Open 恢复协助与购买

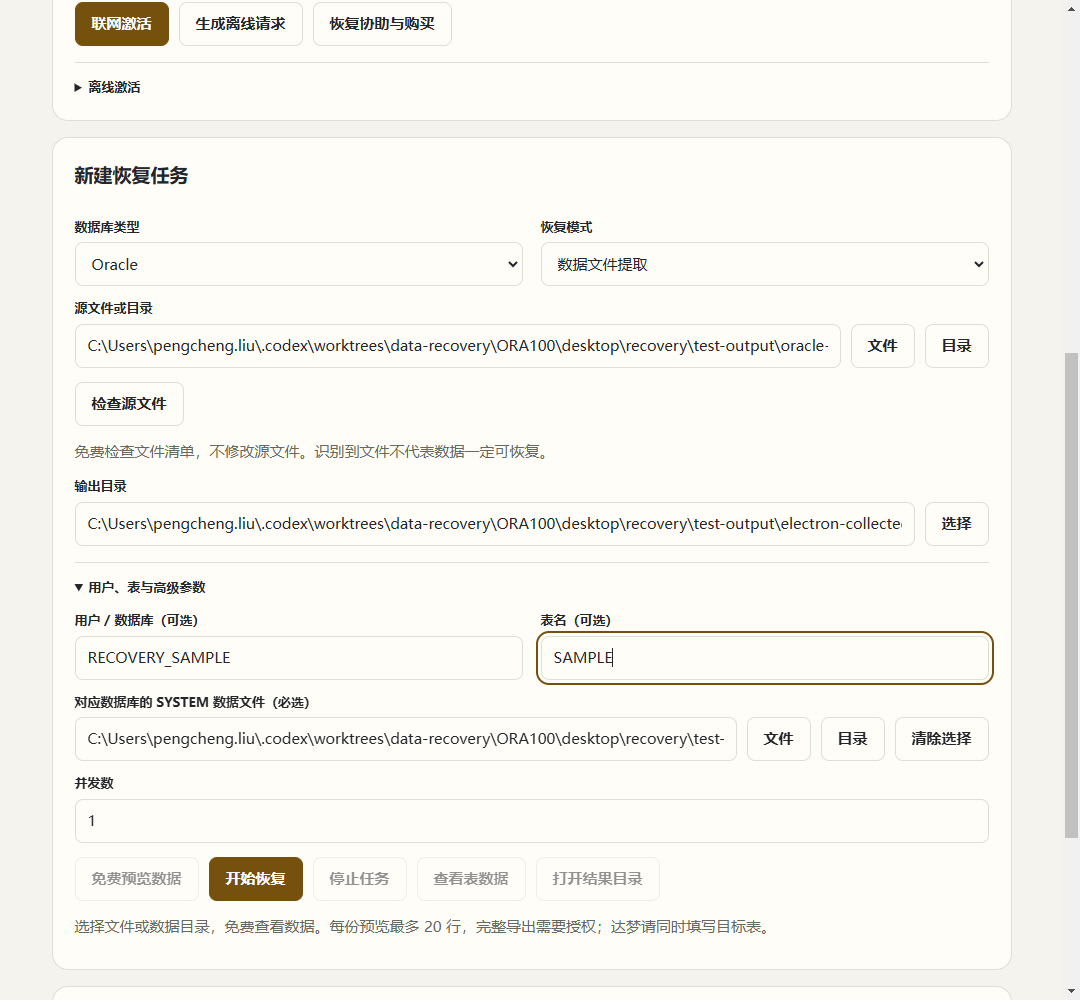click(x=382, y=24)
